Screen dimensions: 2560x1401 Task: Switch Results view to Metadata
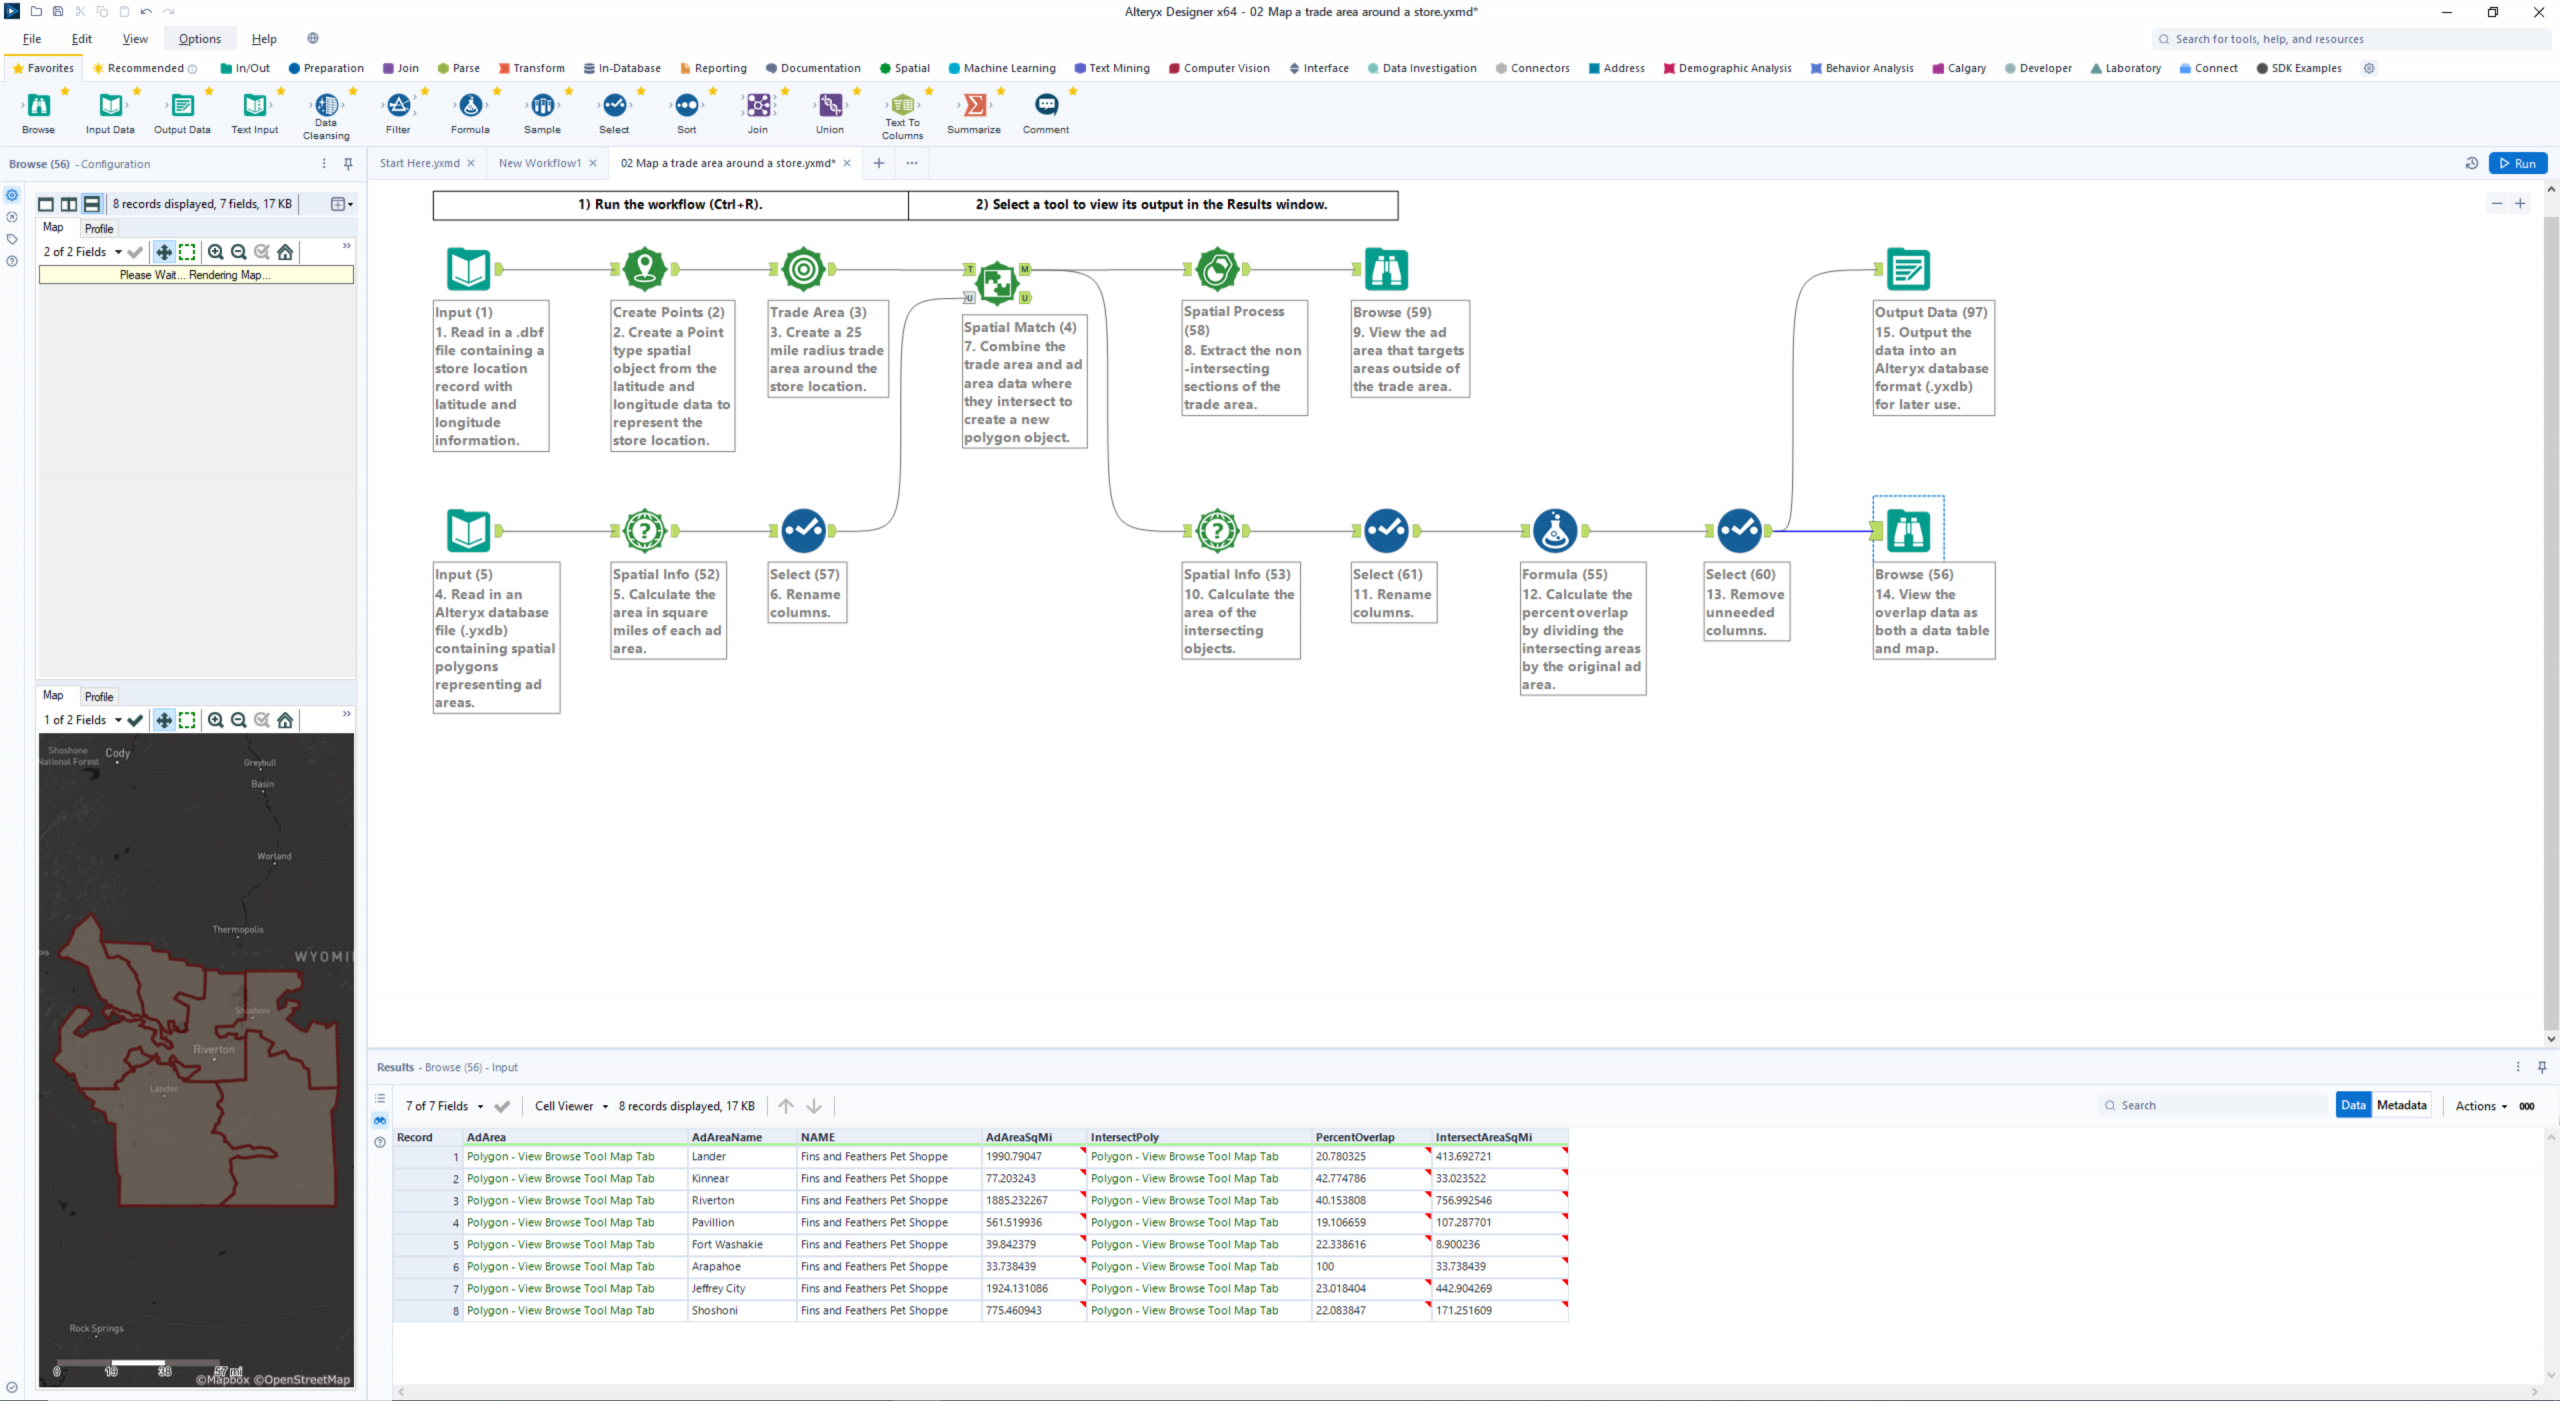2401,1105
